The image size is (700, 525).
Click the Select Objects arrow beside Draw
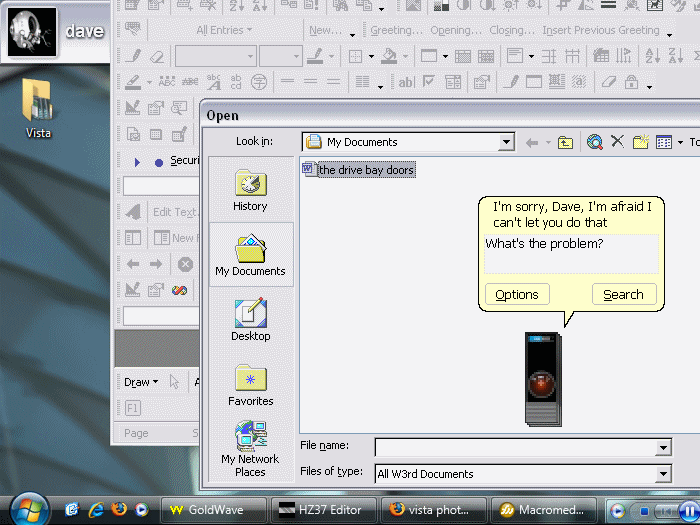tap(174, 382)
